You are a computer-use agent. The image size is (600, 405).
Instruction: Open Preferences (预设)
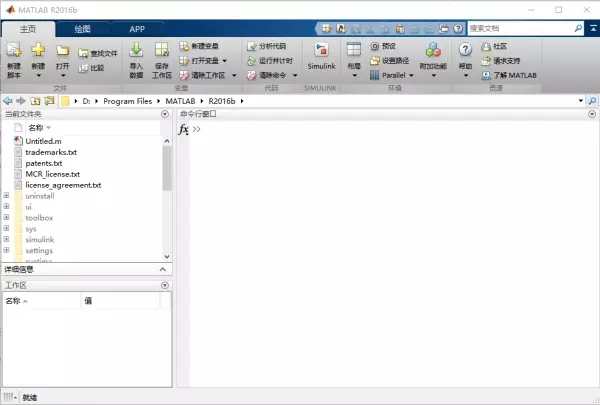pos(383,46)
